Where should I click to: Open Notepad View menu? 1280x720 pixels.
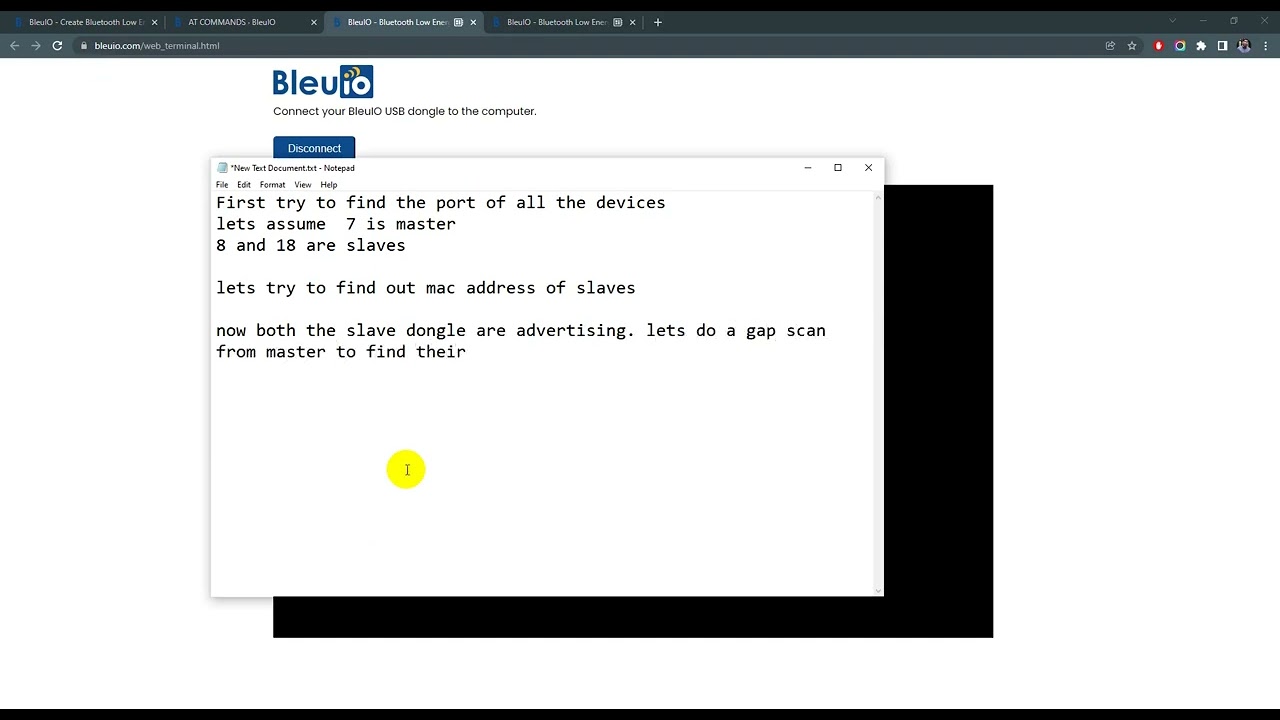[x=303, y=184]
